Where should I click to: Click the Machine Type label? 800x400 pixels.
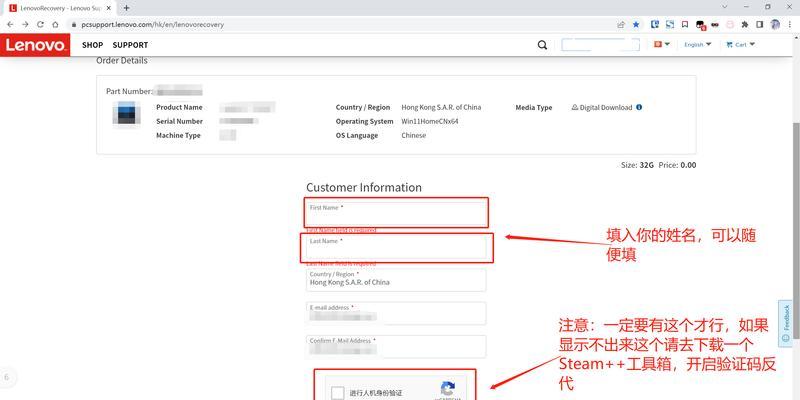pos(179,136)
